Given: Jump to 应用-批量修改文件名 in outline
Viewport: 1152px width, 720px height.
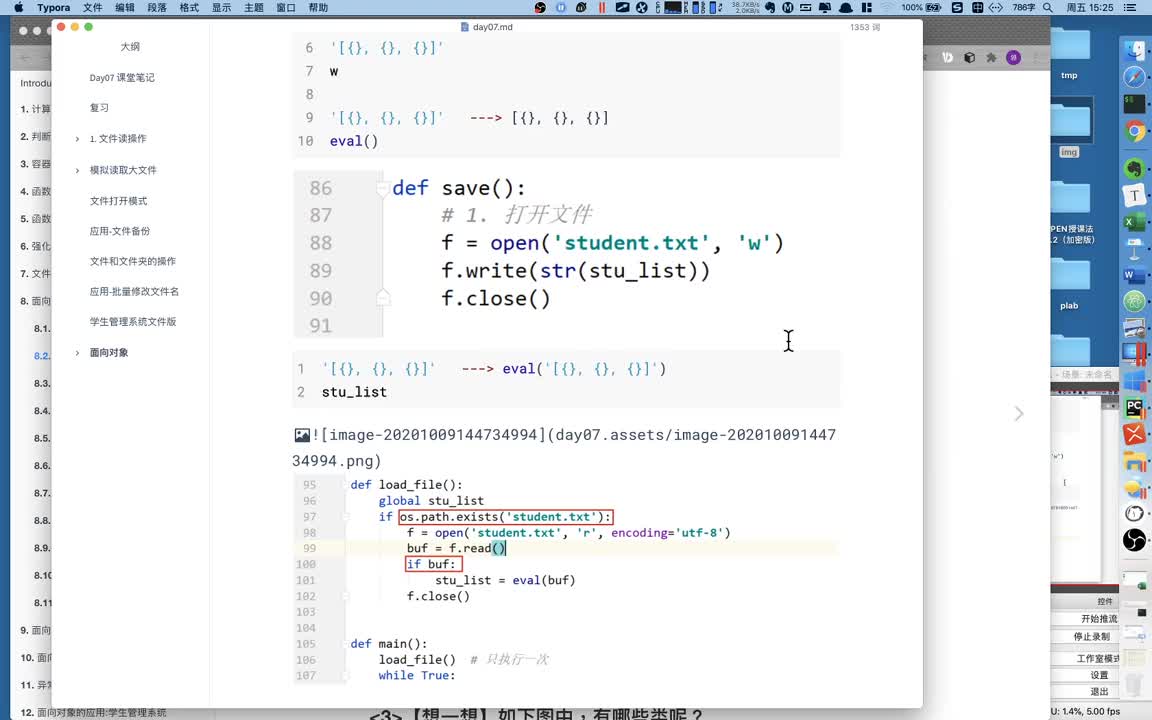Looking at the screenshot, I should coord(134,292).
